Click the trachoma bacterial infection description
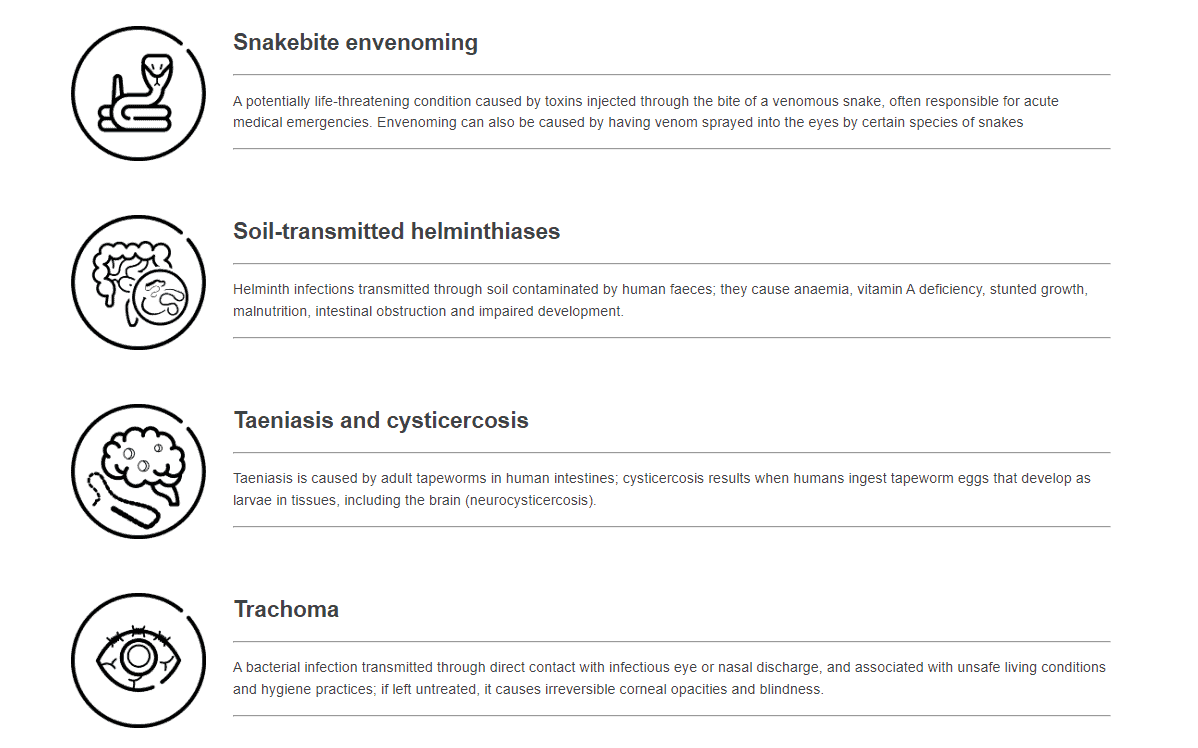This screenshot has width=1198, height=748. point(669,678)
